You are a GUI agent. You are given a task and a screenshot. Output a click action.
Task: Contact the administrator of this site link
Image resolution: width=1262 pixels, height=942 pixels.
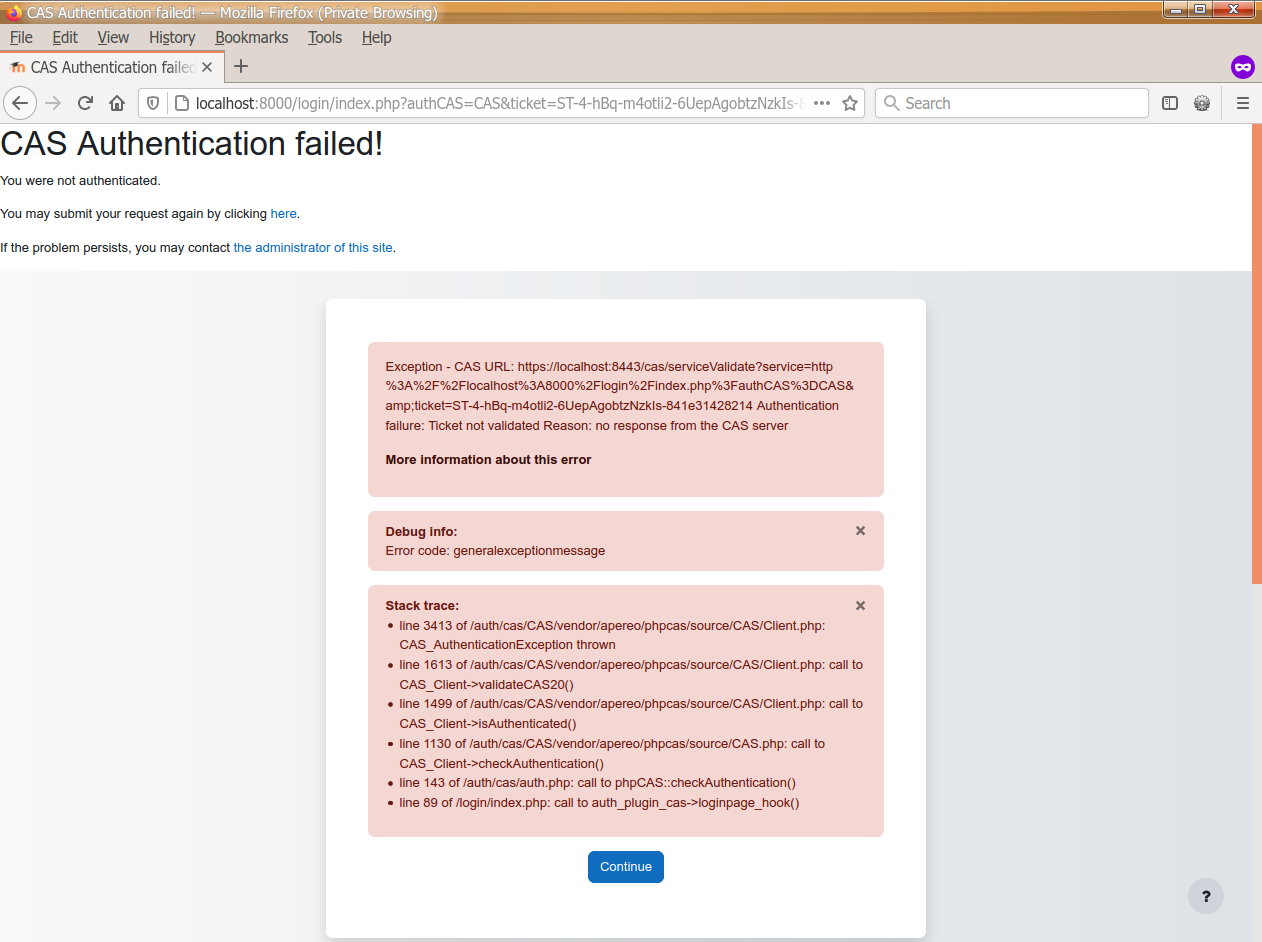point(313,247)
